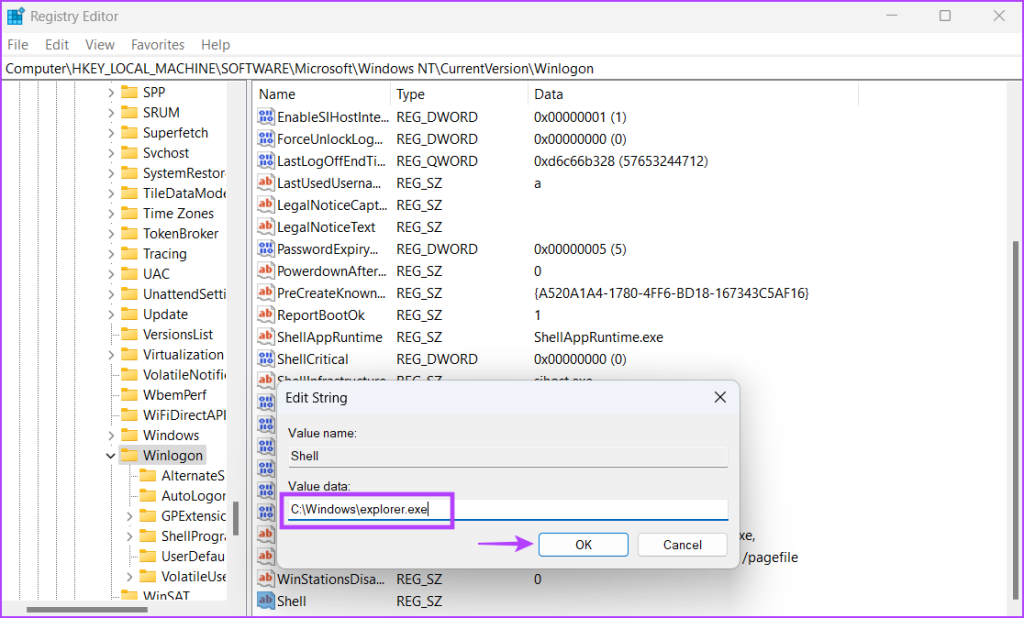Screen dimensions: 1024x618
Task: Click the string icon beside ShellAppRuntime
Action: [266, 337]
